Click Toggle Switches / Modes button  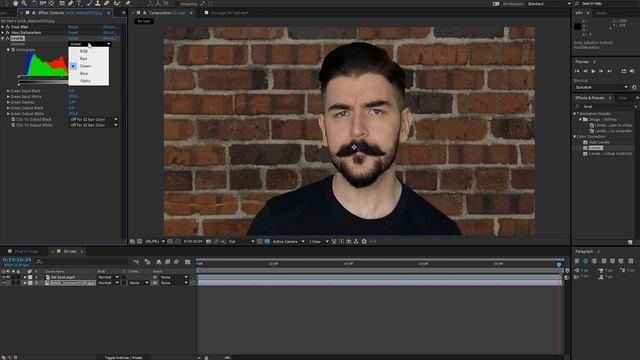click(123, 358)
